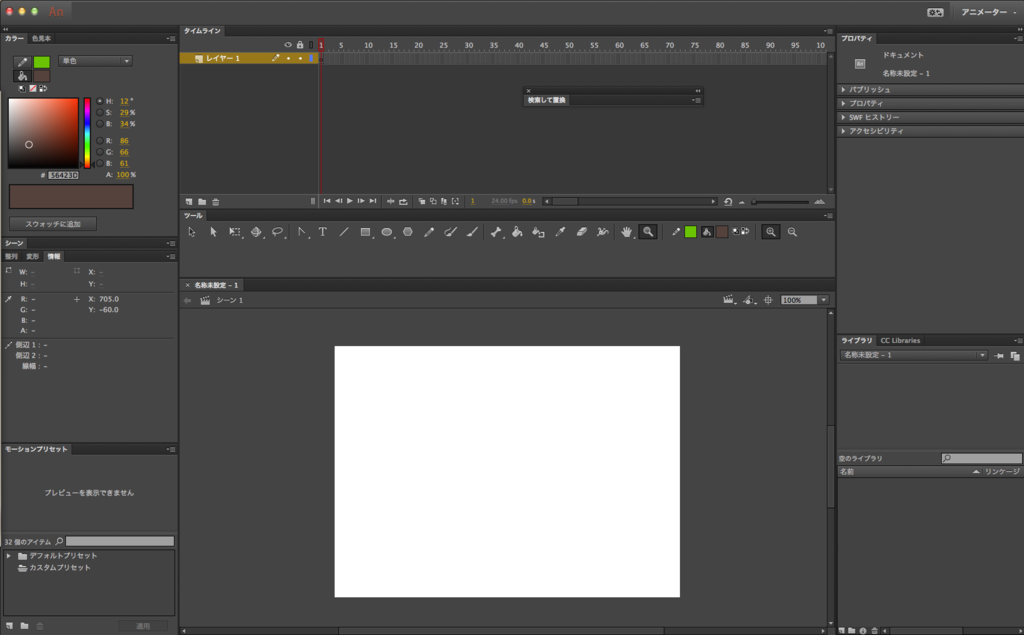Open the library document dropdown 名称未設定 - 1
Screen dimensions: 1024x635
pyautogui.click(x=913, y=355)
